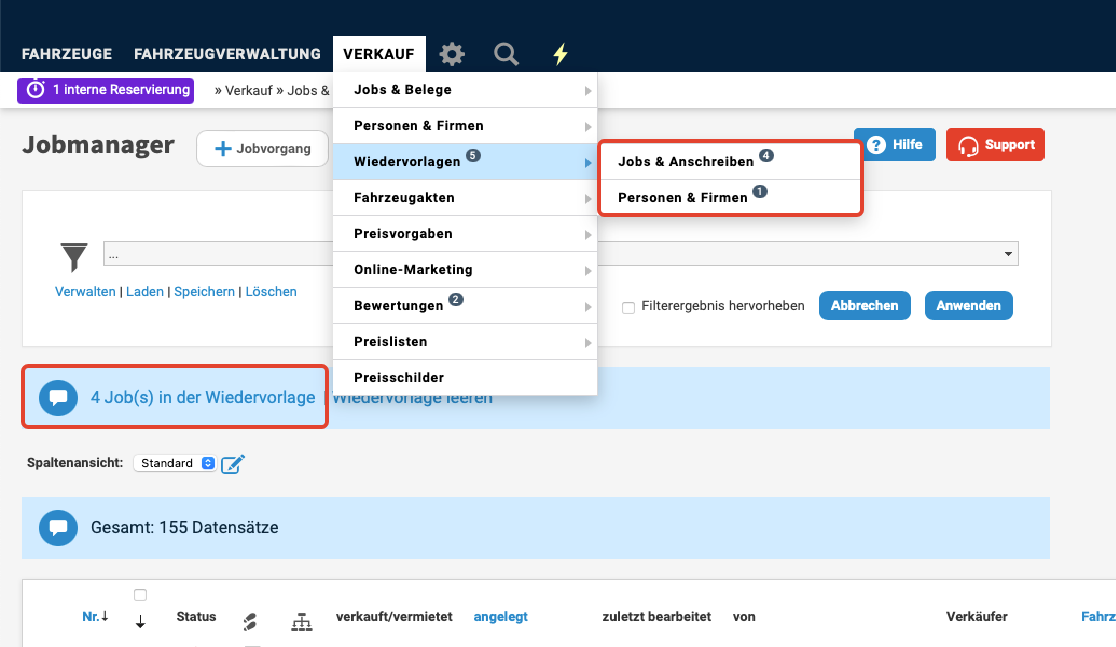Open the Spaltenansicht Standard dropdown

point(175,464)
